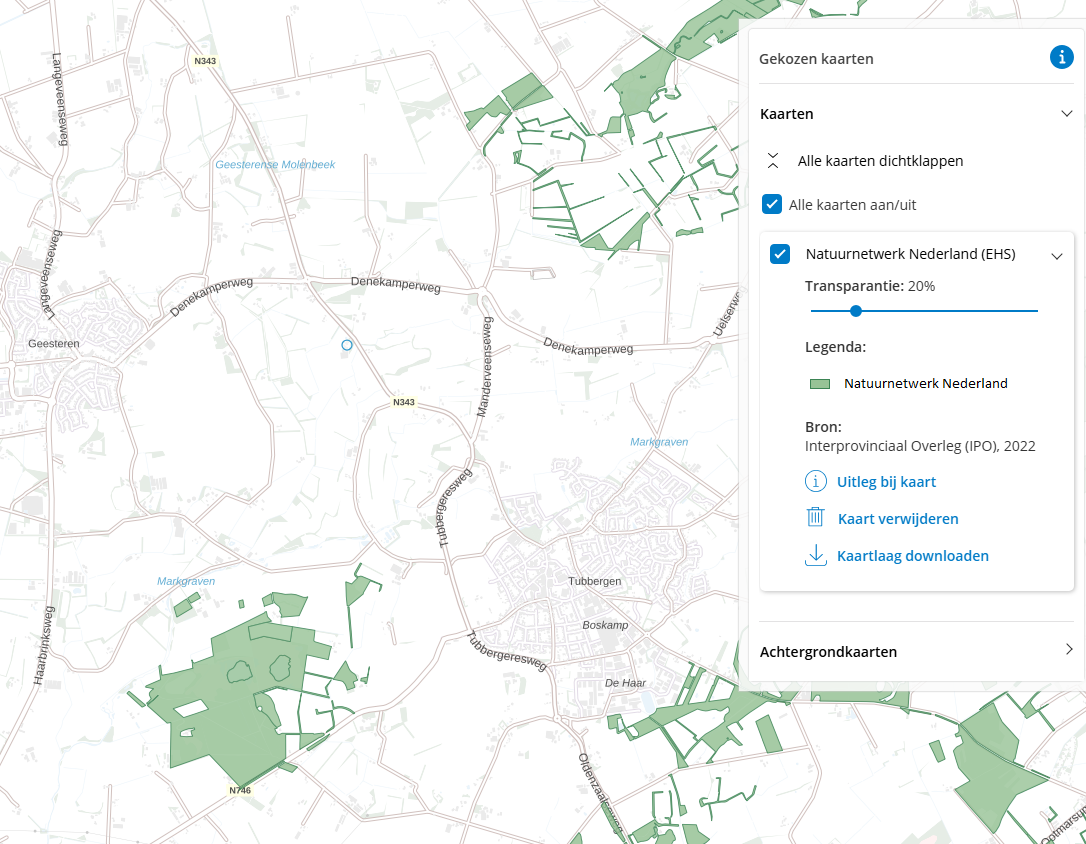Click the upper N343 road shield near Langeveenseweg
The width and height of the screenshot is (1086, 844).
(x=205, y=61)
